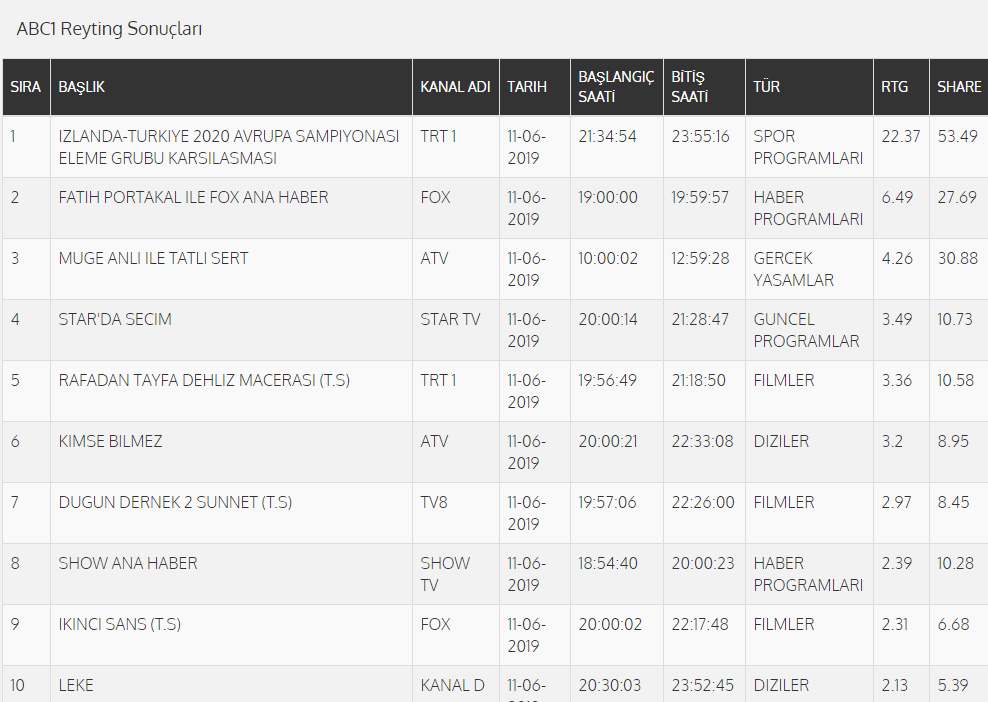Image resolution: width=988 pixels, height=702 pixels.
Task: Click the RTG column header
Action: point(895,87)
